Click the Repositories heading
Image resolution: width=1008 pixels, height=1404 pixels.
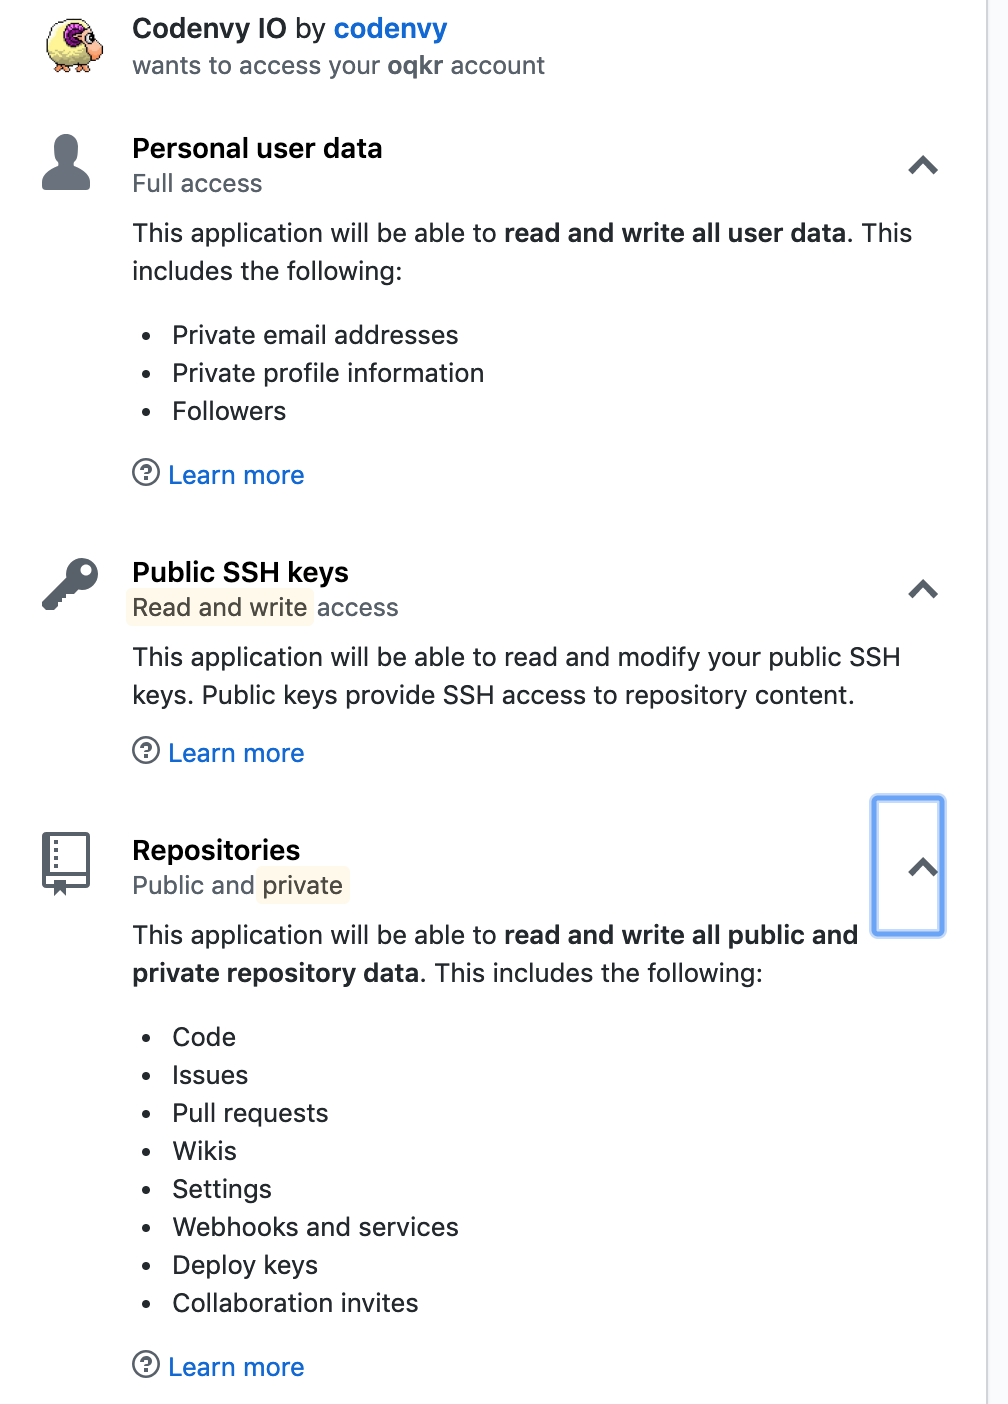[216, 850]
